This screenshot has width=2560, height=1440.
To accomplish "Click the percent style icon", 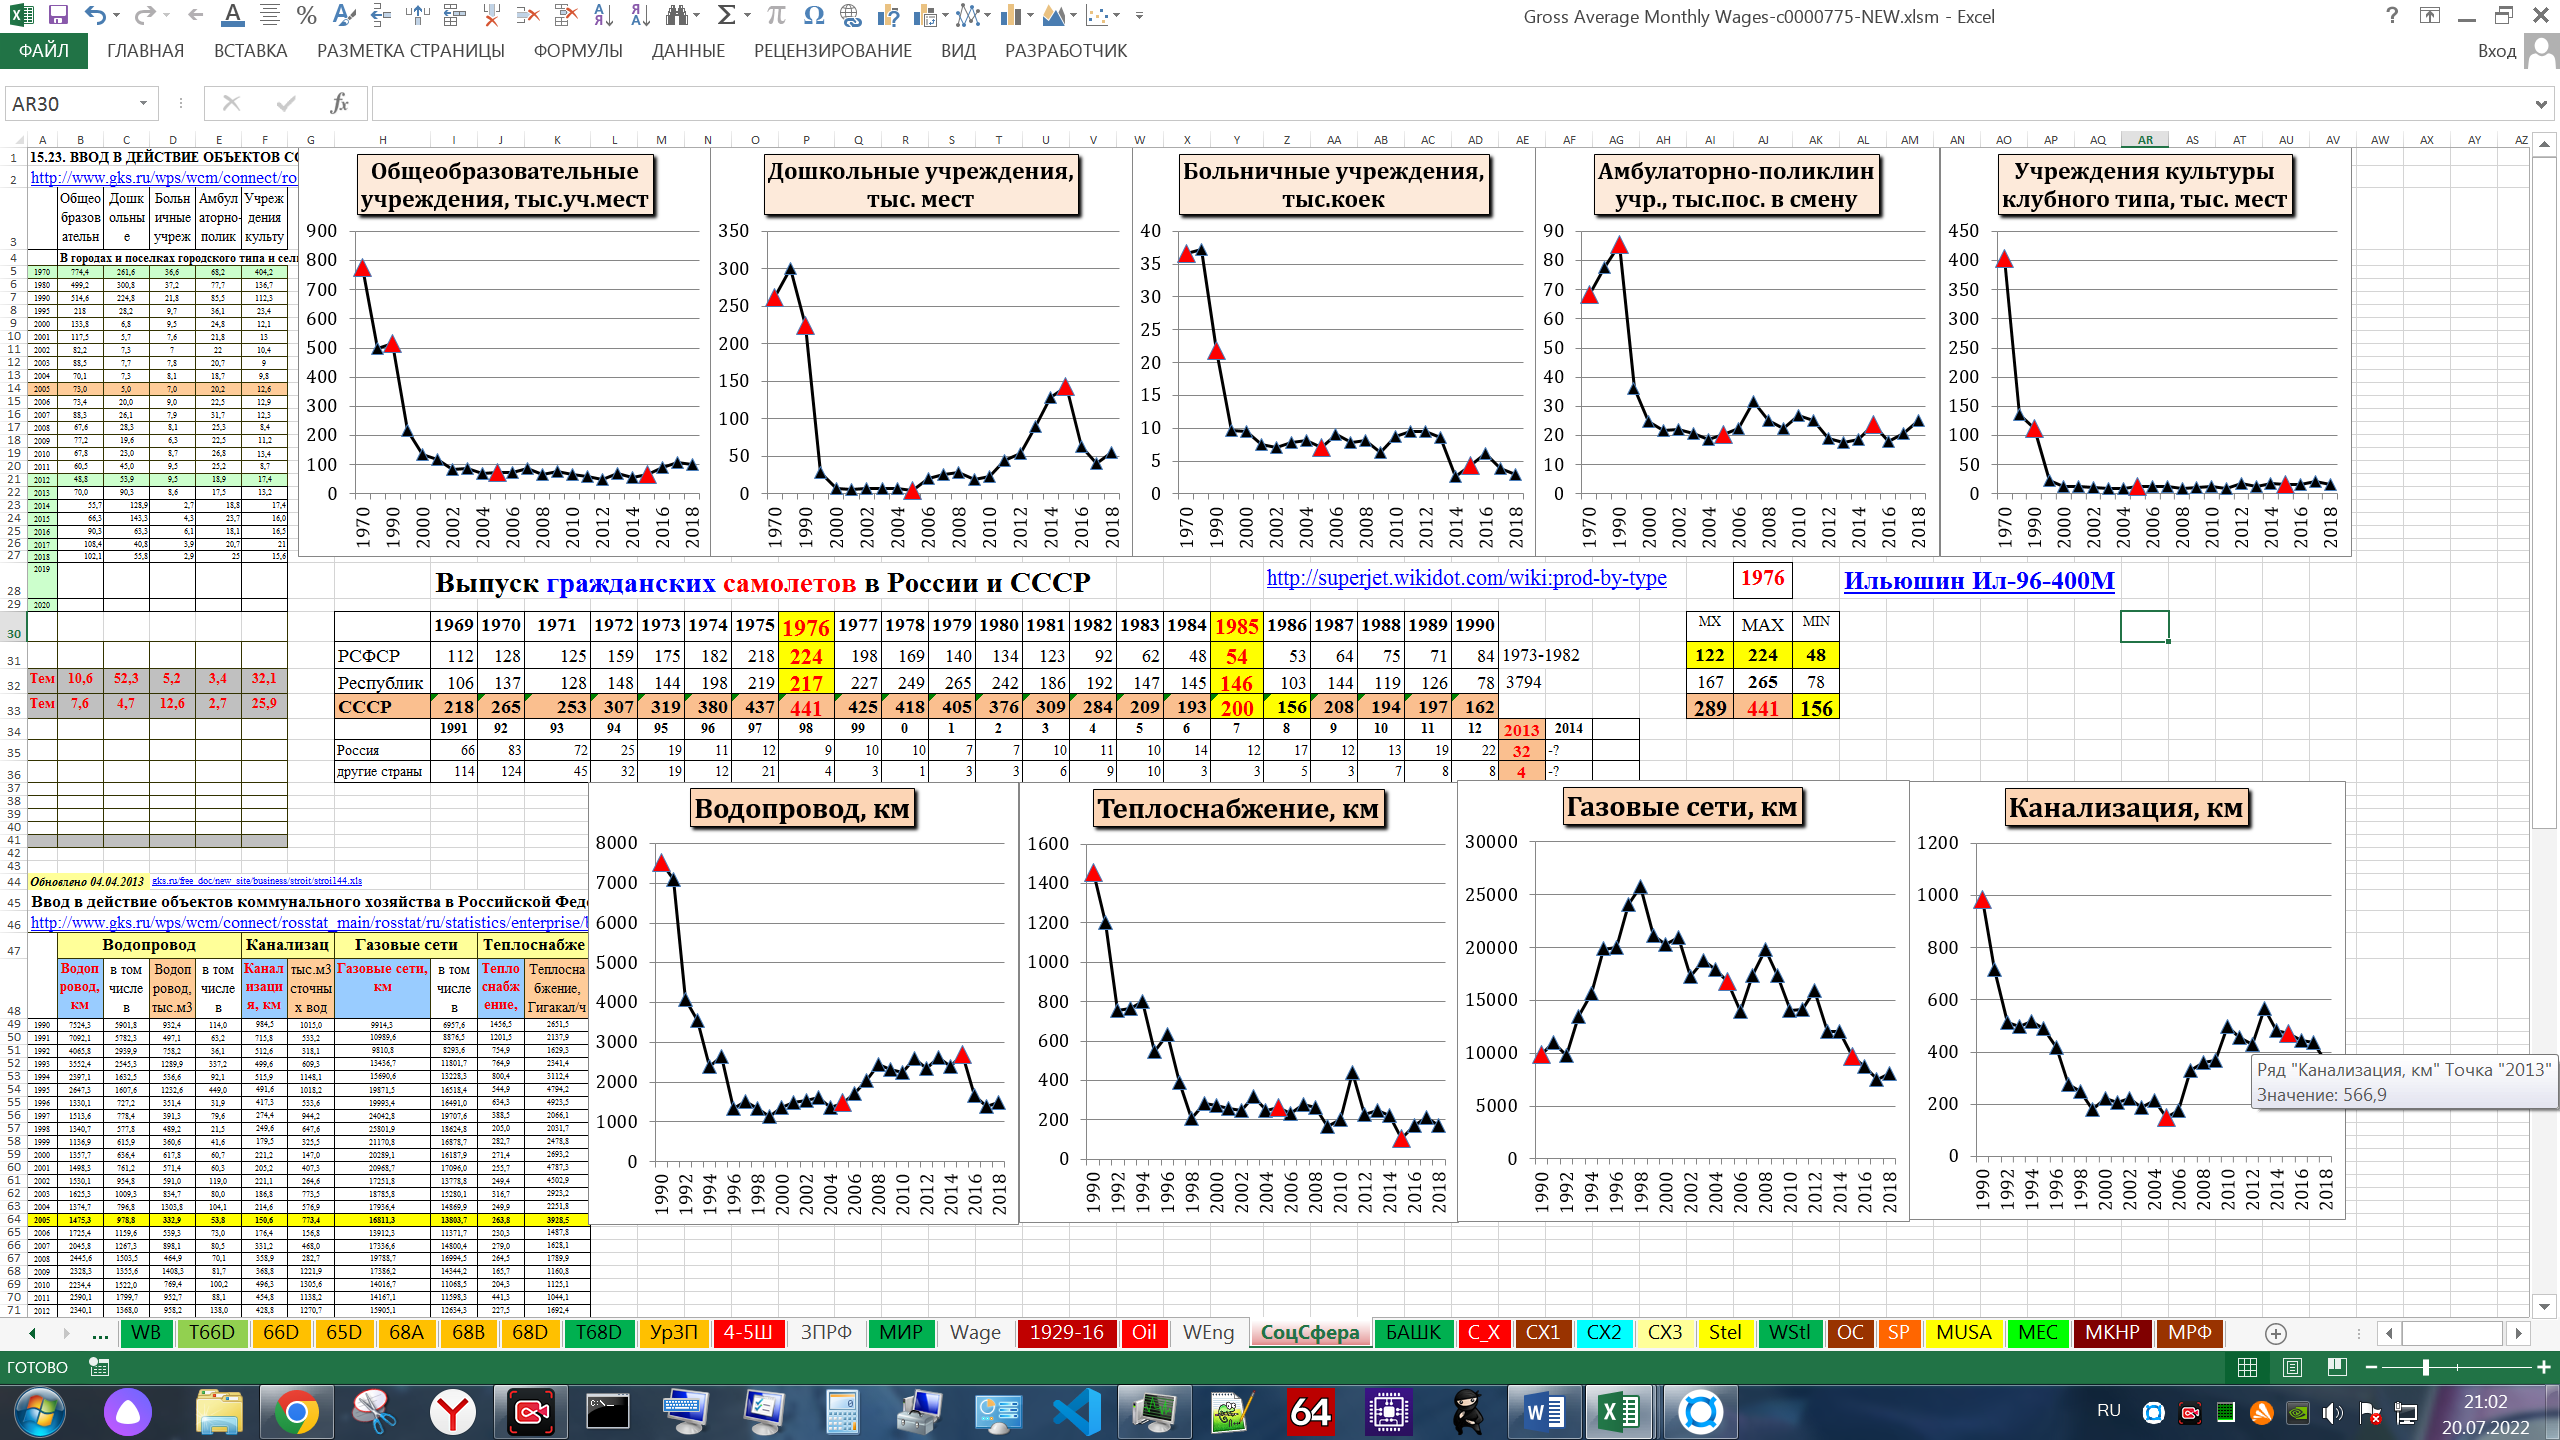I will point(306,16).
